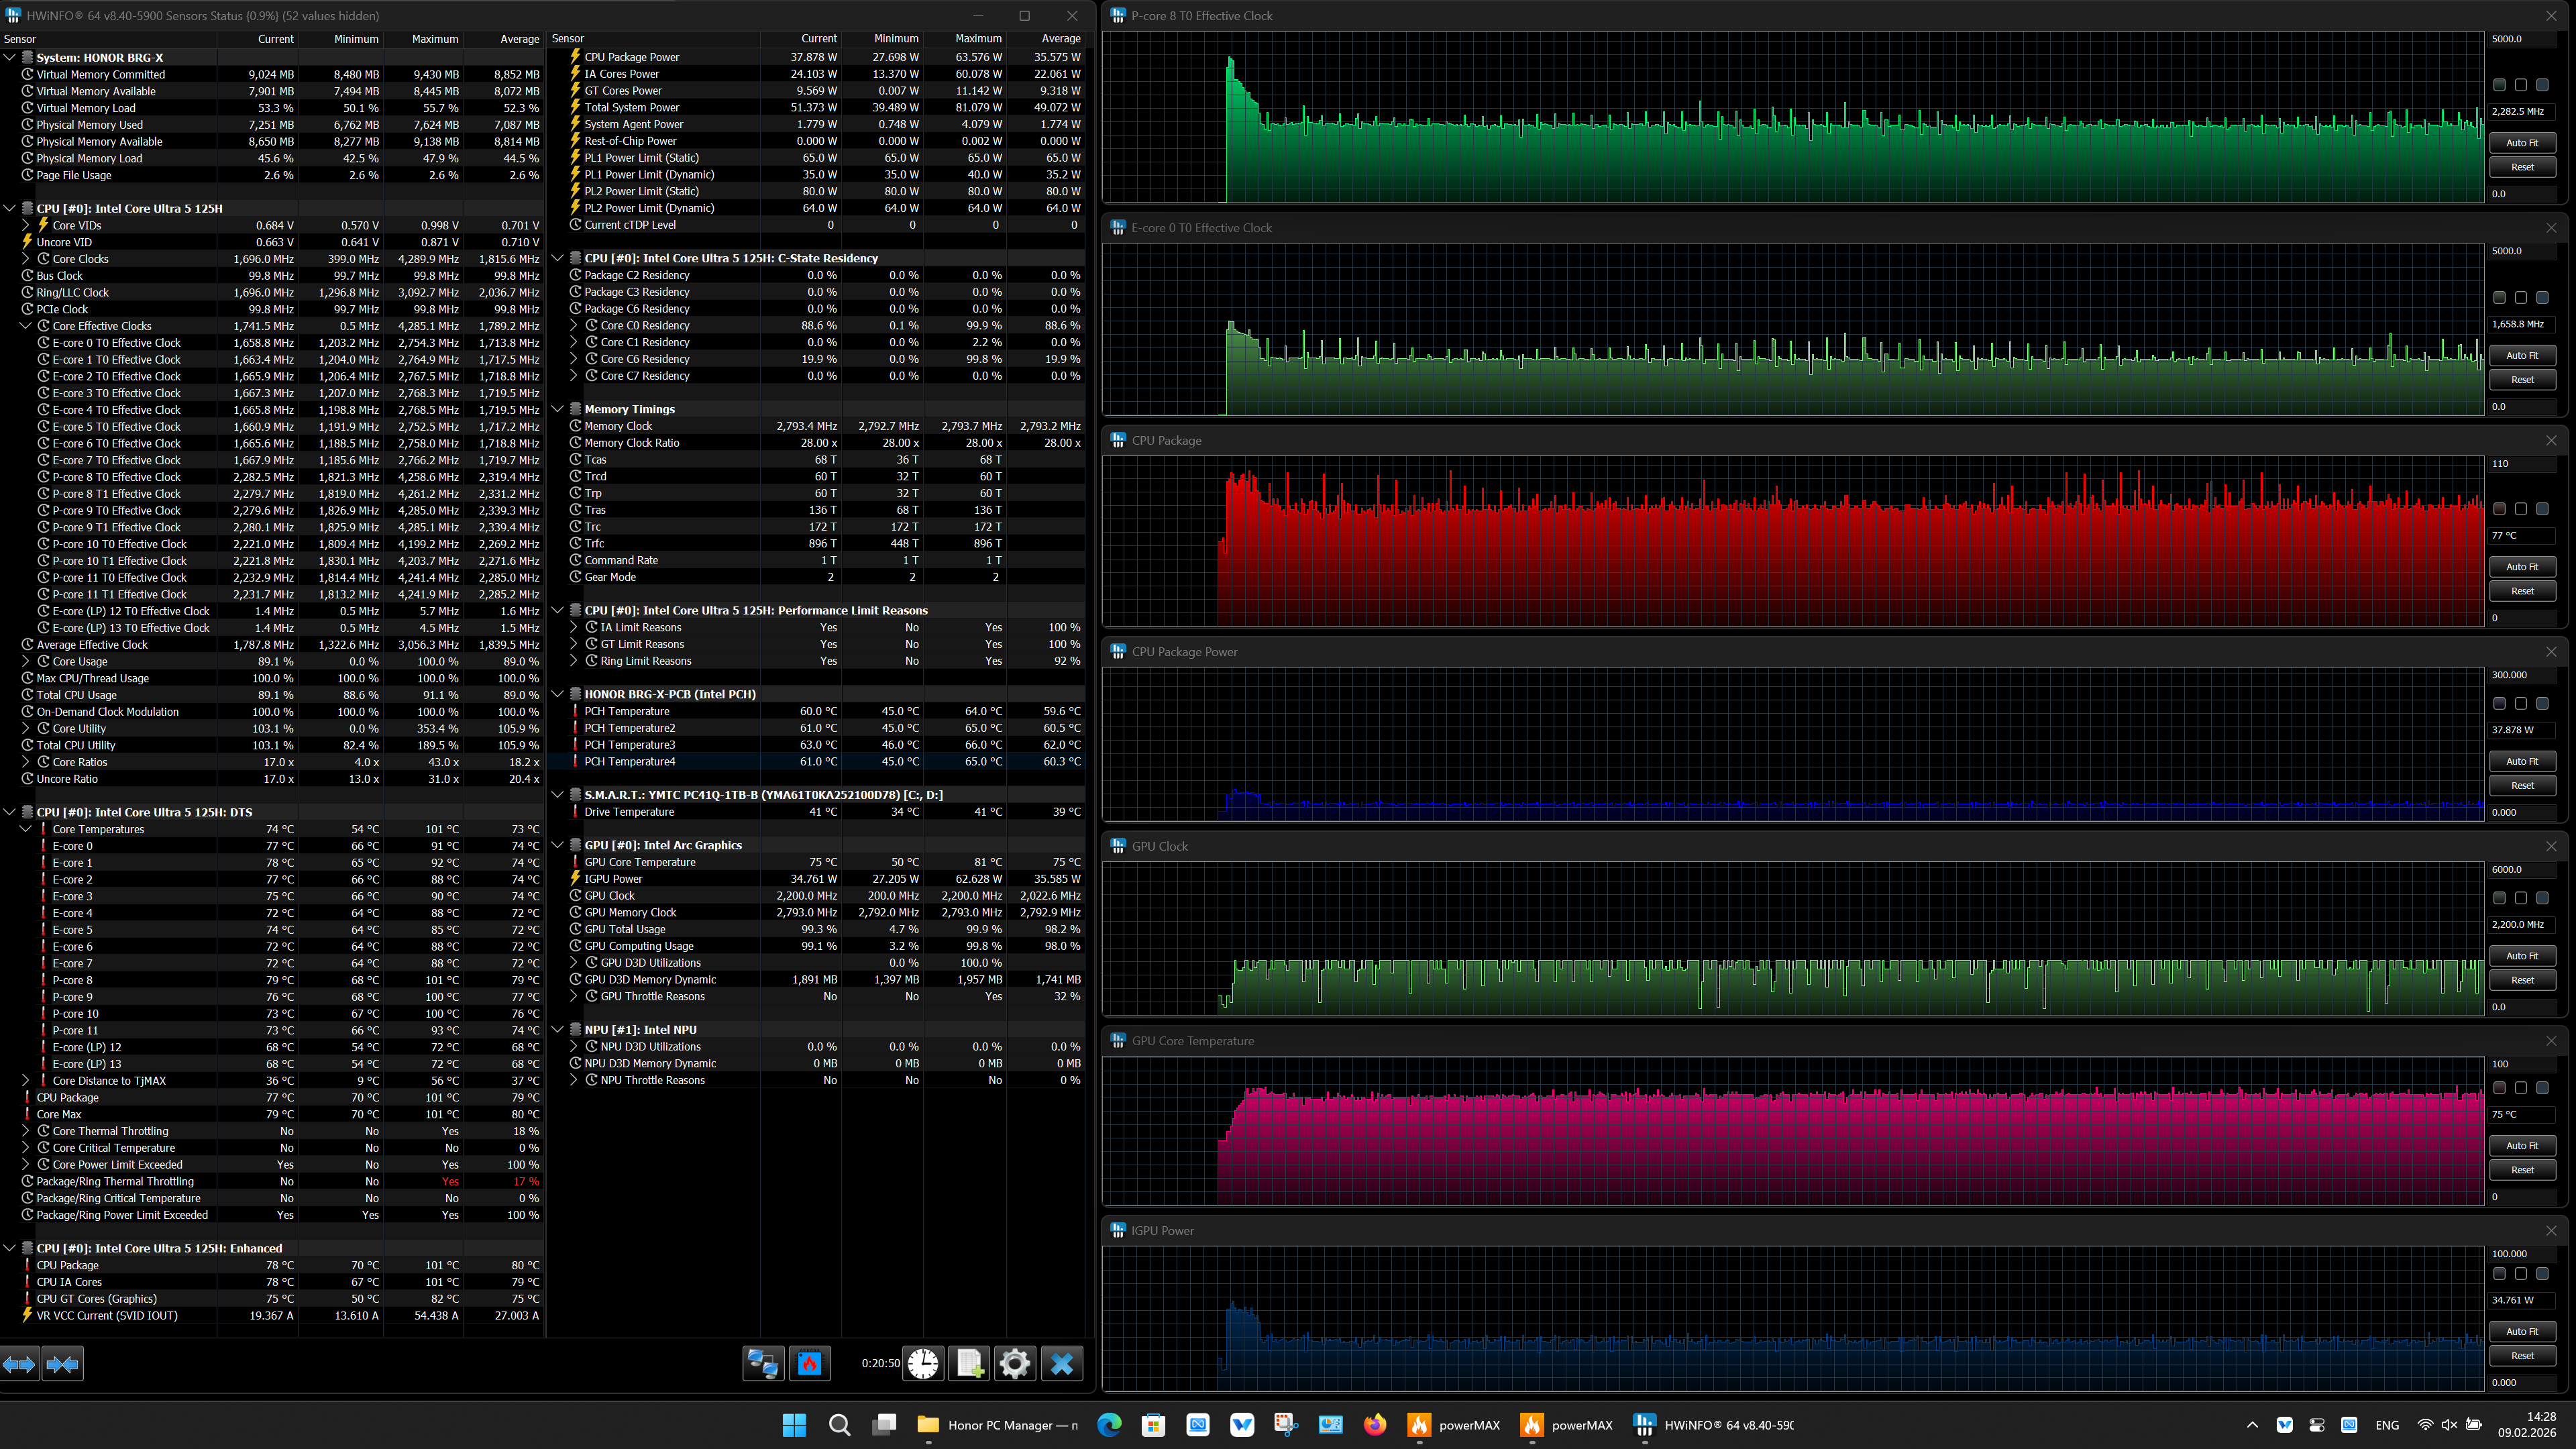Click the blue X close sensors icon
This screenshot has height=1449, width=2576.
pos(1062,1363)
